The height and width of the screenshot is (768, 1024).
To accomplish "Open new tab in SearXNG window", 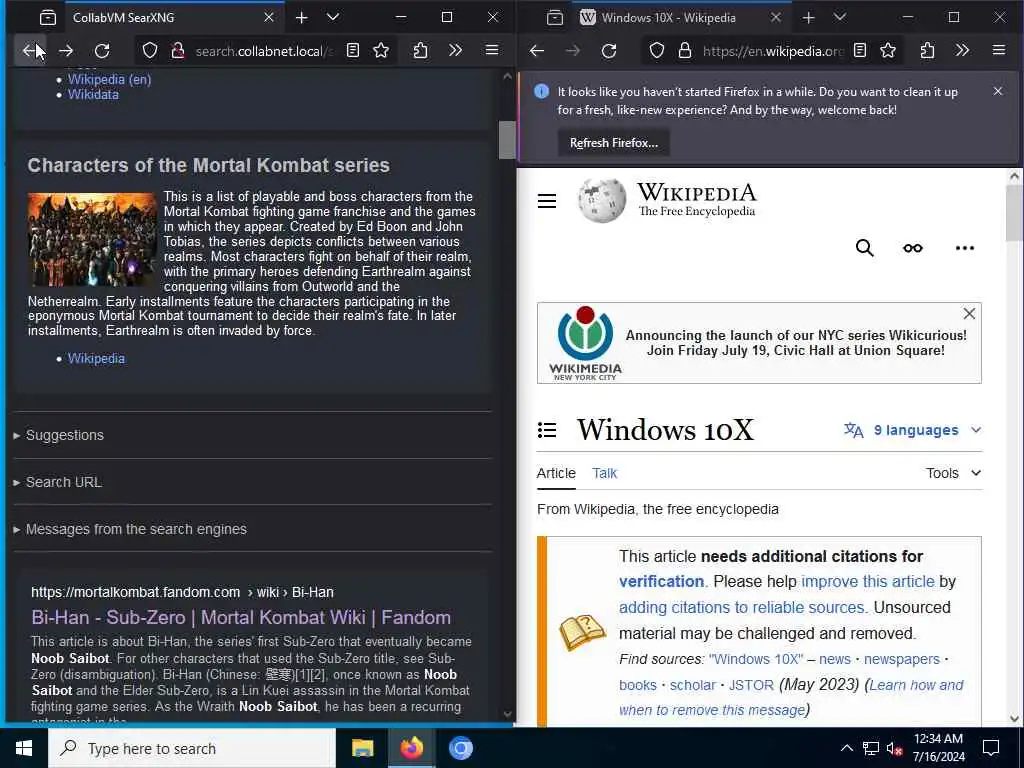I will [x=301, y=18].
